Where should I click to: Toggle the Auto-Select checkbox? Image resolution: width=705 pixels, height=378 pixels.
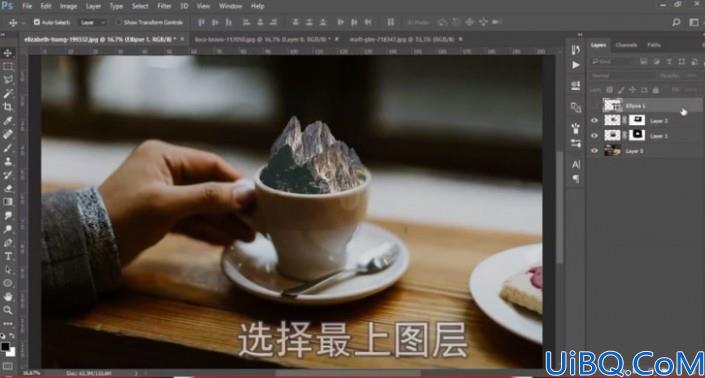pyautogui.click(x=37, y=22)
